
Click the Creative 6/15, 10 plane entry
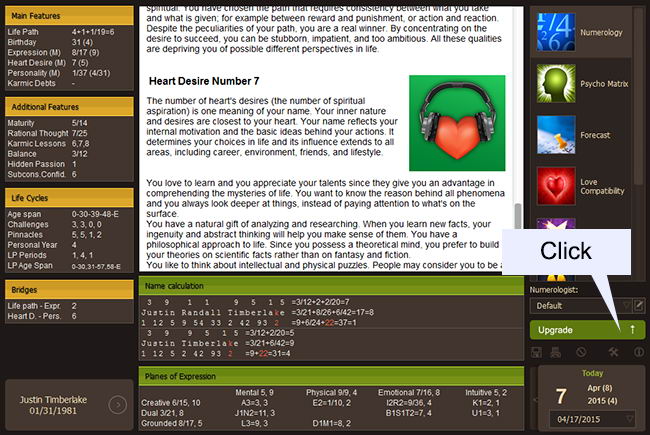tap(171, 403)
